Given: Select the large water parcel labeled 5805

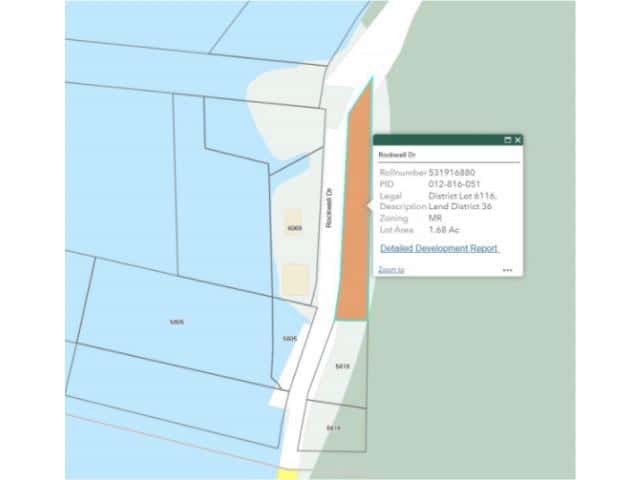Looking at the screenshot, I should (178, 321).
